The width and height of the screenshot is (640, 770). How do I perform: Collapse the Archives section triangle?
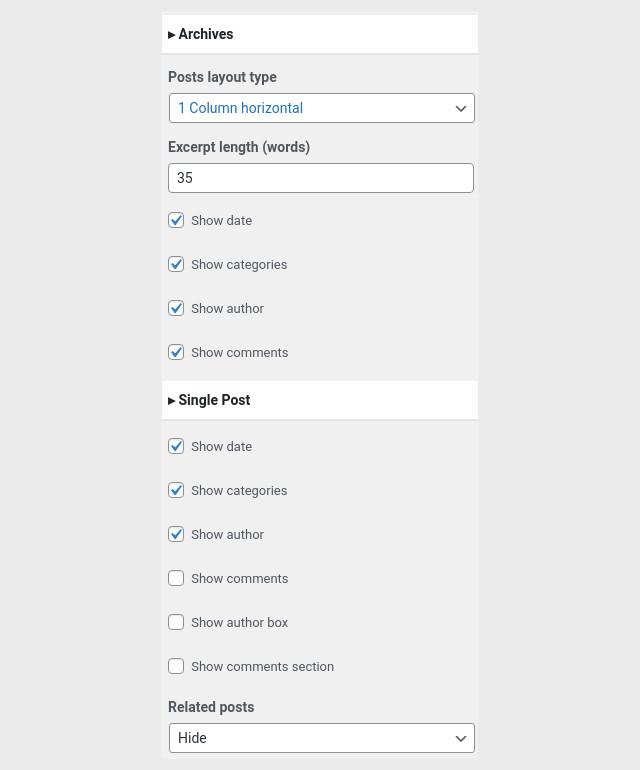171,35
